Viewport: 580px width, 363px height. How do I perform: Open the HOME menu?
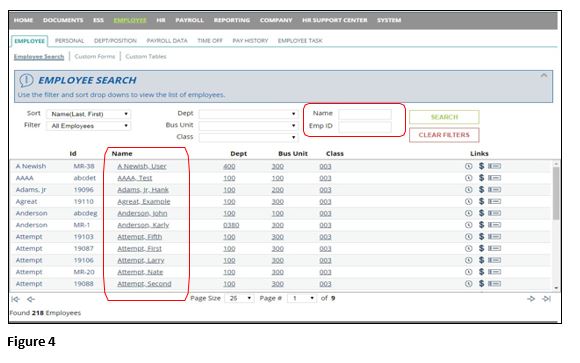pos(23,20)
